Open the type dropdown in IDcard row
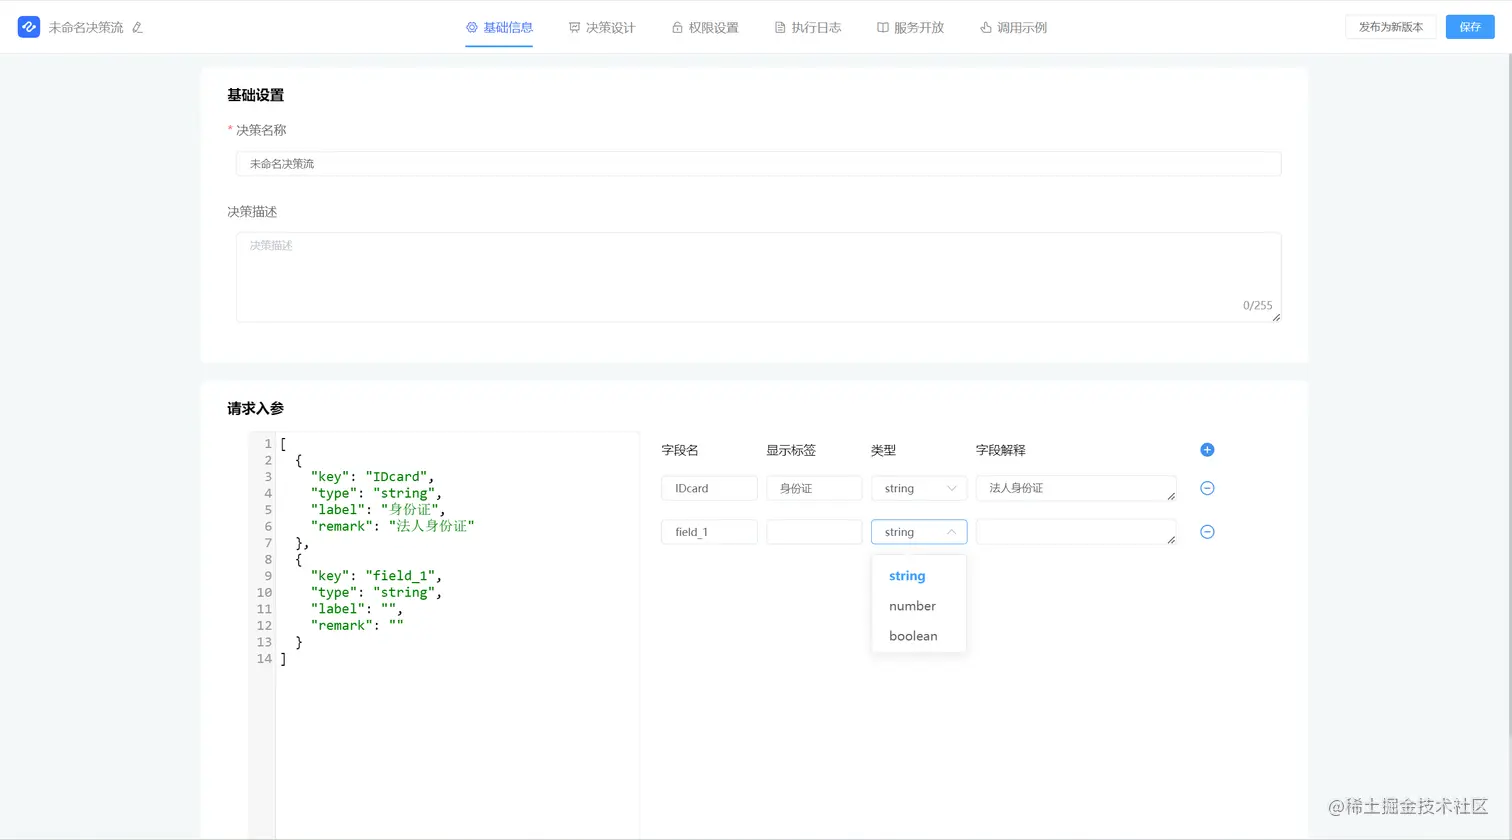The image size is (1512, 840). pyautogui.click(x=919, y=488)
